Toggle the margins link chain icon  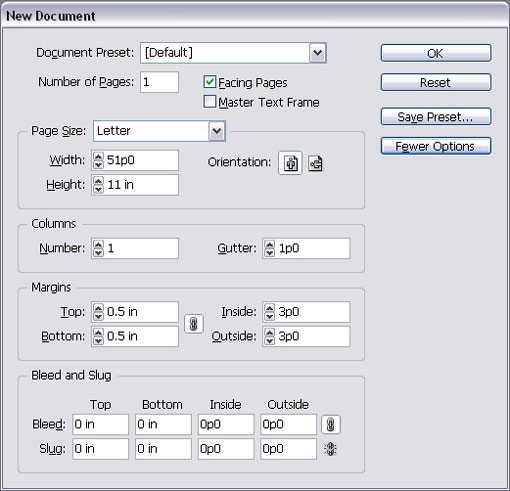pyautogui.click(x=194, y=324)
